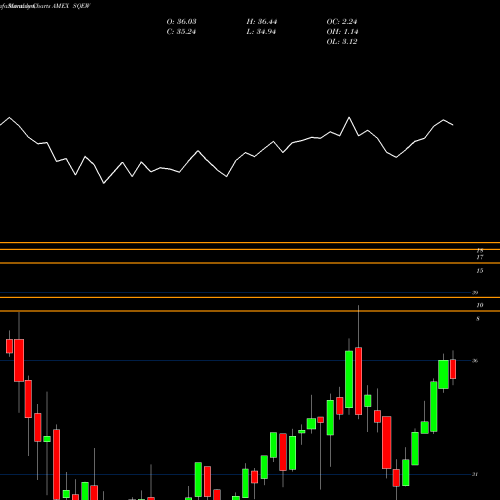
Task: Select the high price text H: 36.44
Action: tap(262, 22)
